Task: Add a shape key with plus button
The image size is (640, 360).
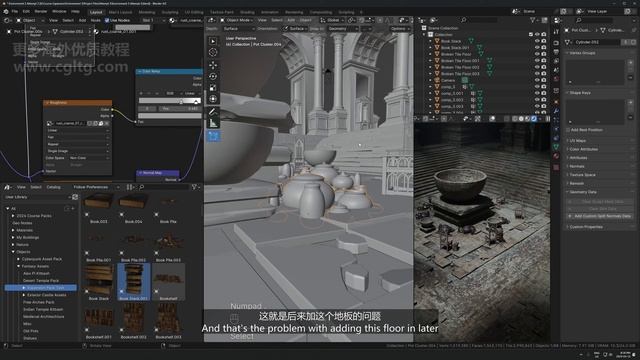Action: [x=631, y=102]
